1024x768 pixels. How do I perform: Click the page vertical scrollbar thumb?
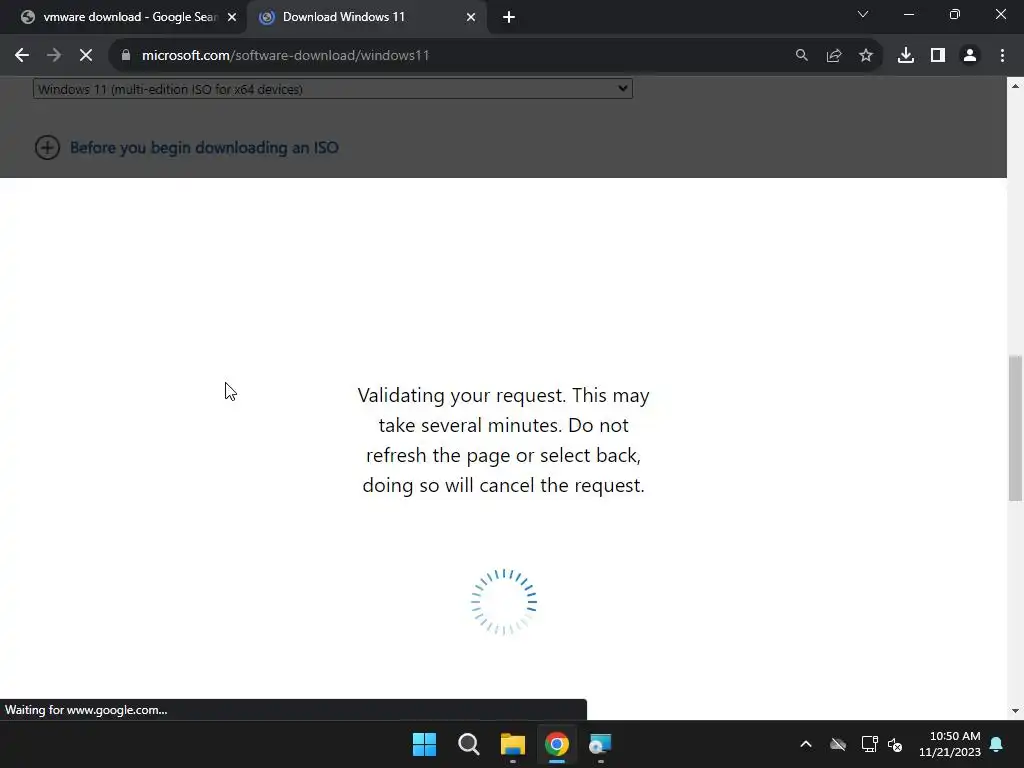(x=1015, y=428)
